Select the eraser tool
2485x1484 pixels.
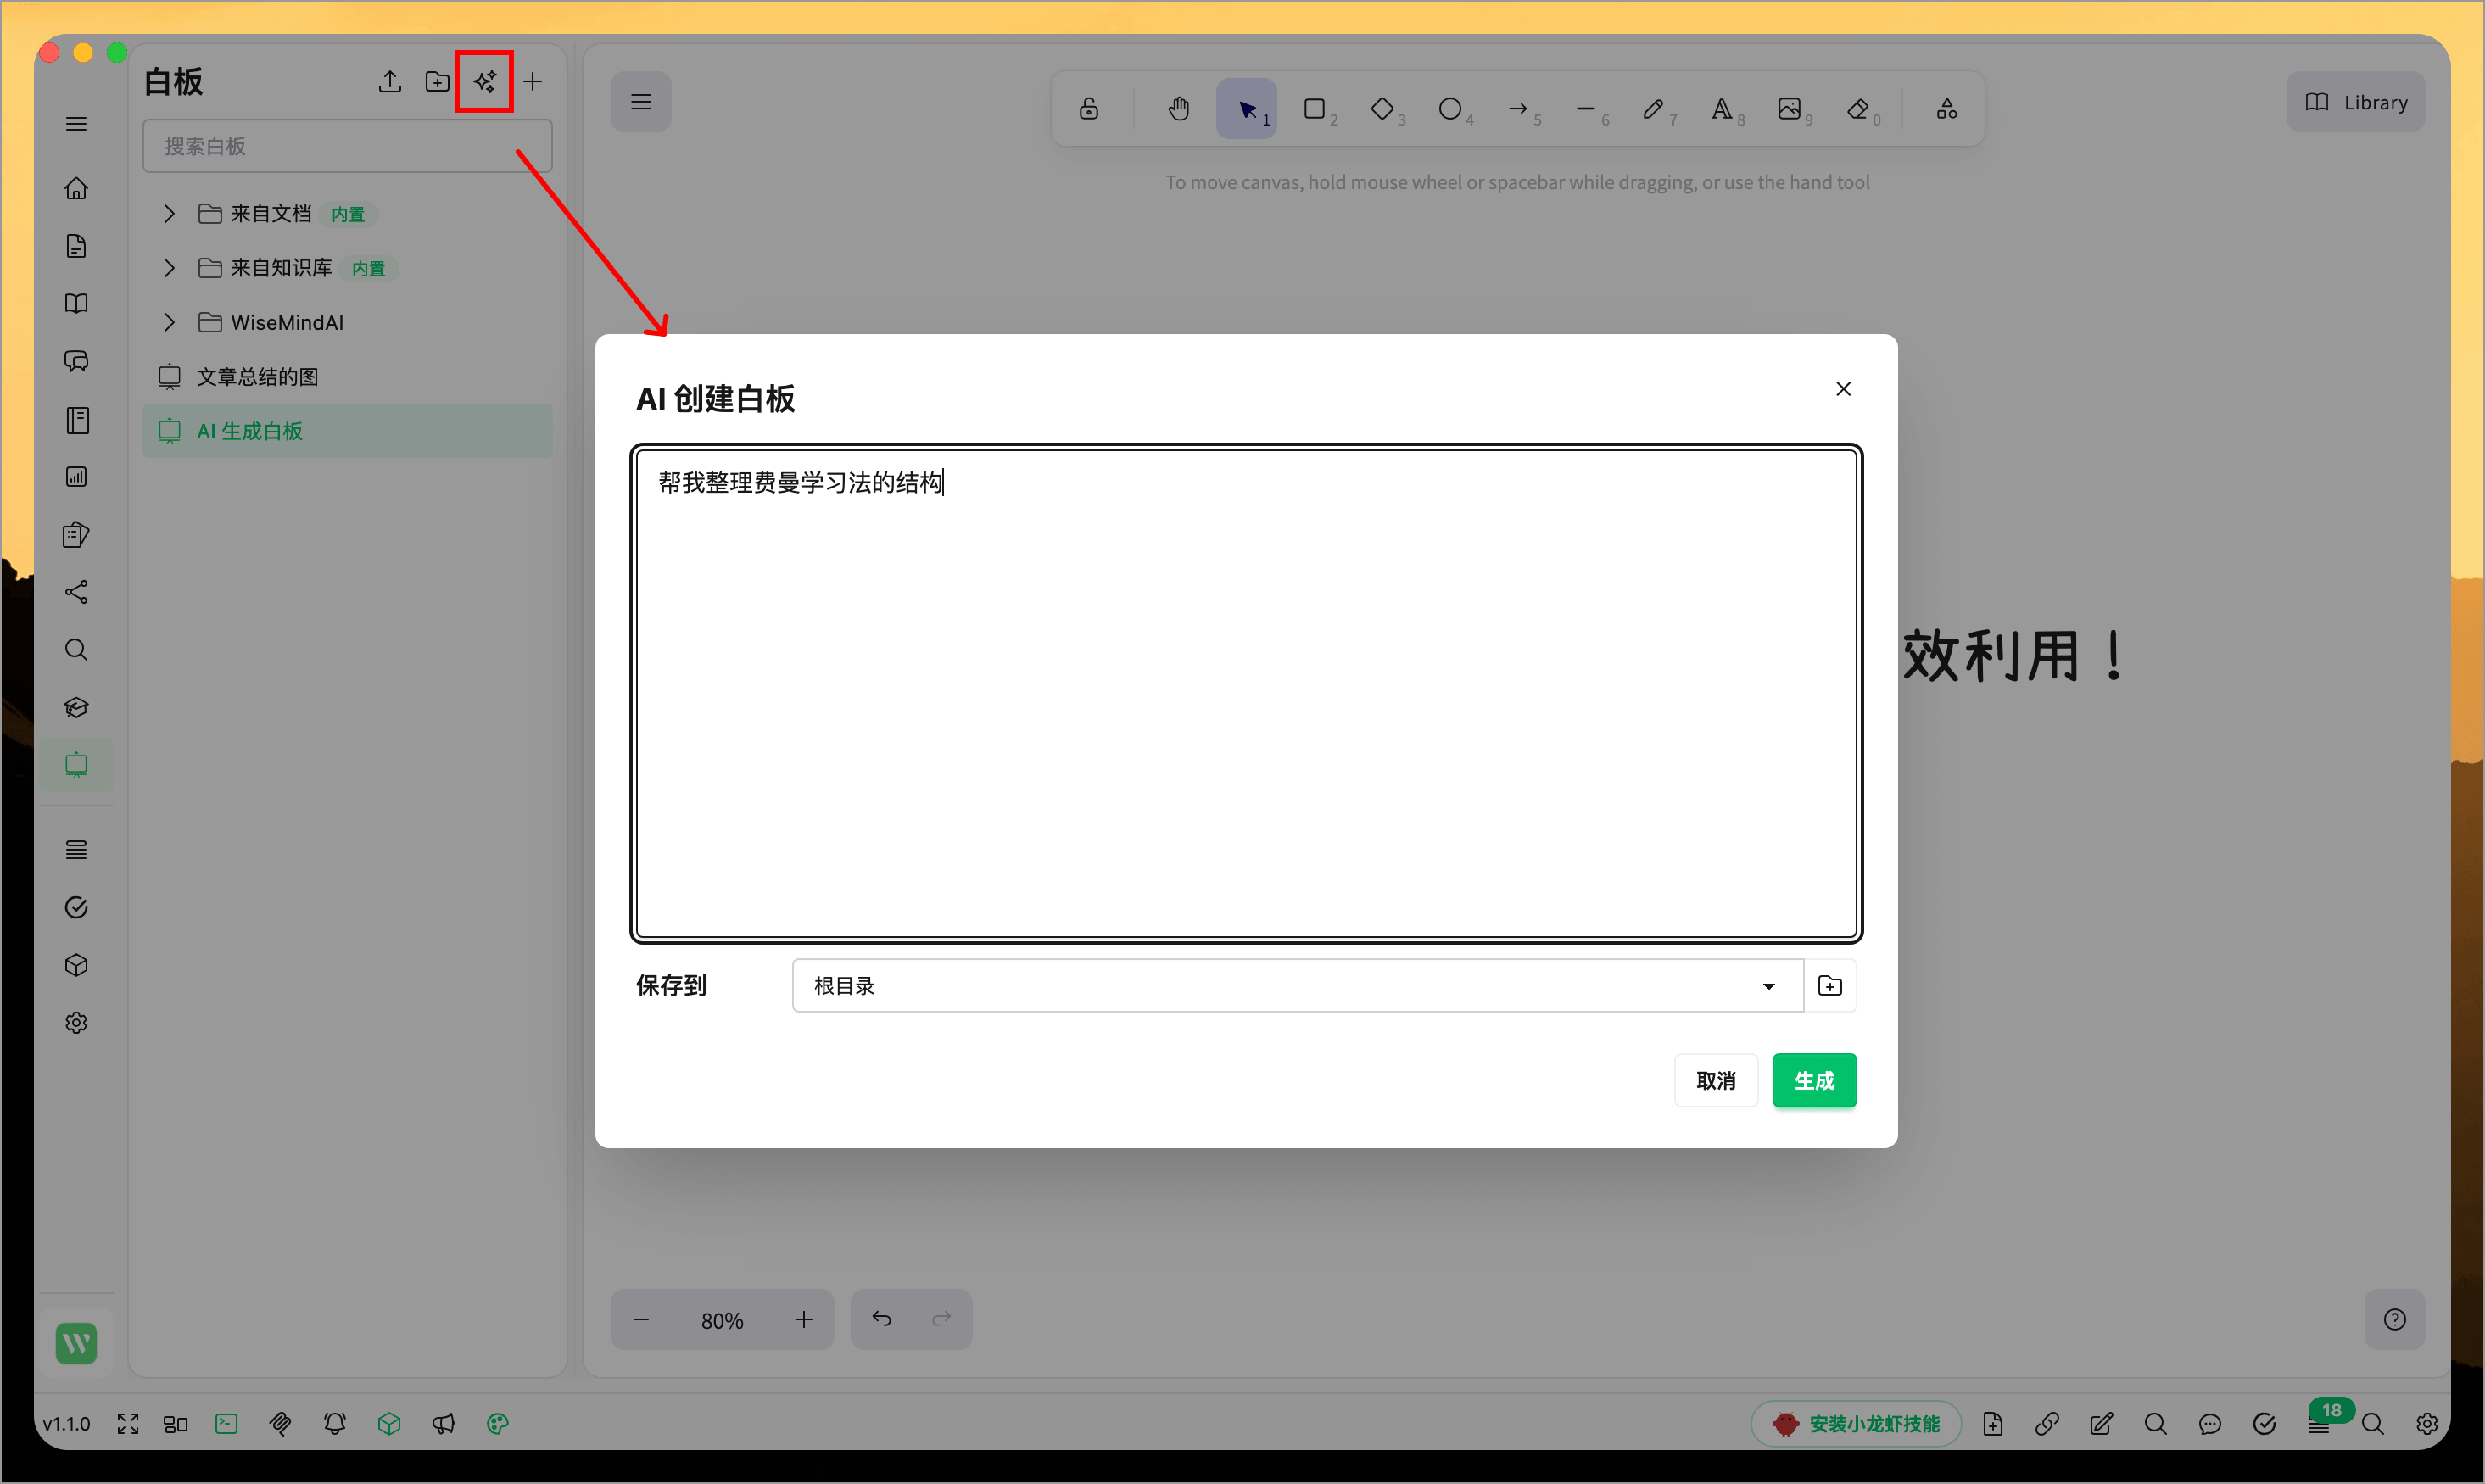click(1858, 109)
